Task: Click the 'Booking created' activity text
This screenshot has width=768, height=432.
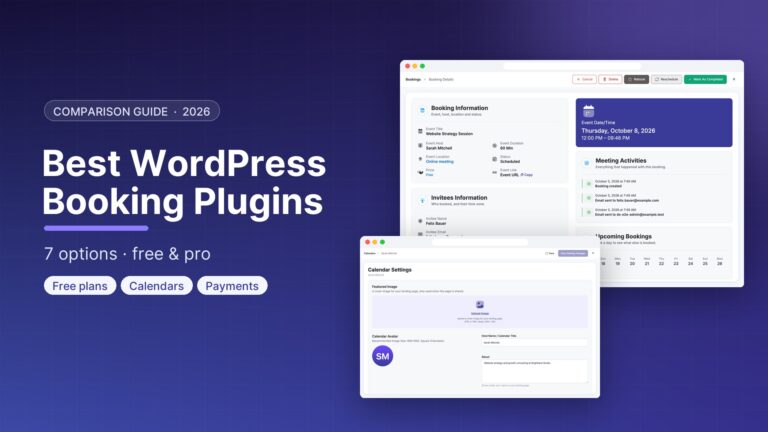Action: click(608, 186)
